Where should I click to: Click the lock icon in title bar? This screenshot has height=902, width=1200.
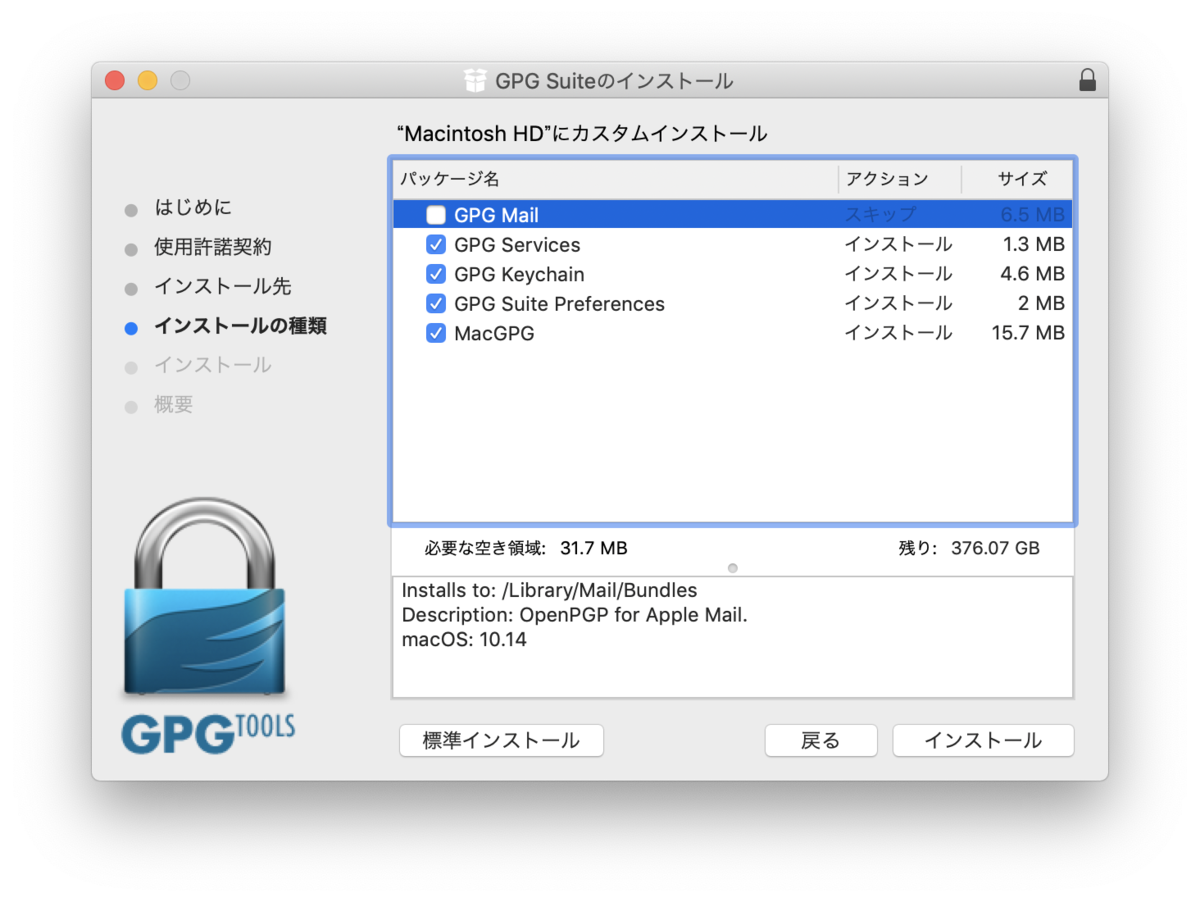click(x=1087, y=81)
